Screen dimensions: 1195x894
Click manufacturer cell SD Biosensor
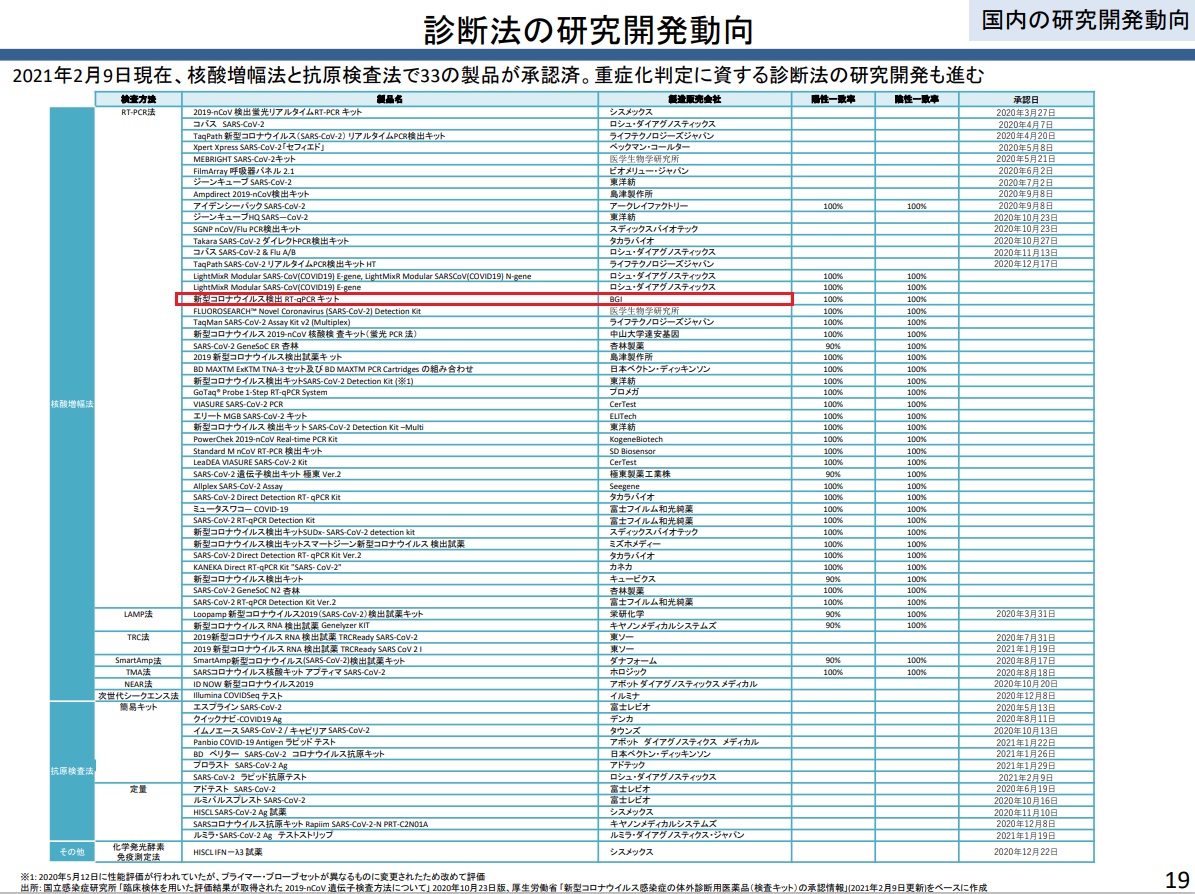coord(632,450)
